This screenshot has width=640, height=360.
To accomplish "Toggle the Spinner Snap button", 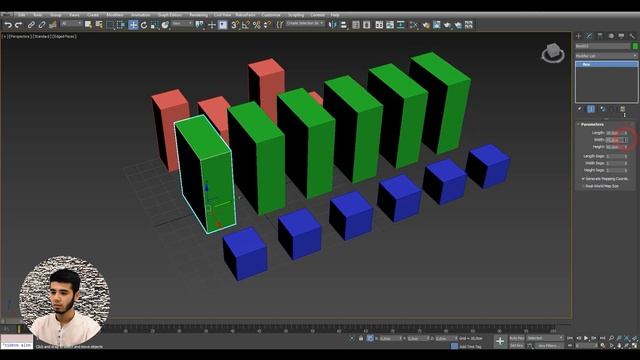I will 267,25.
